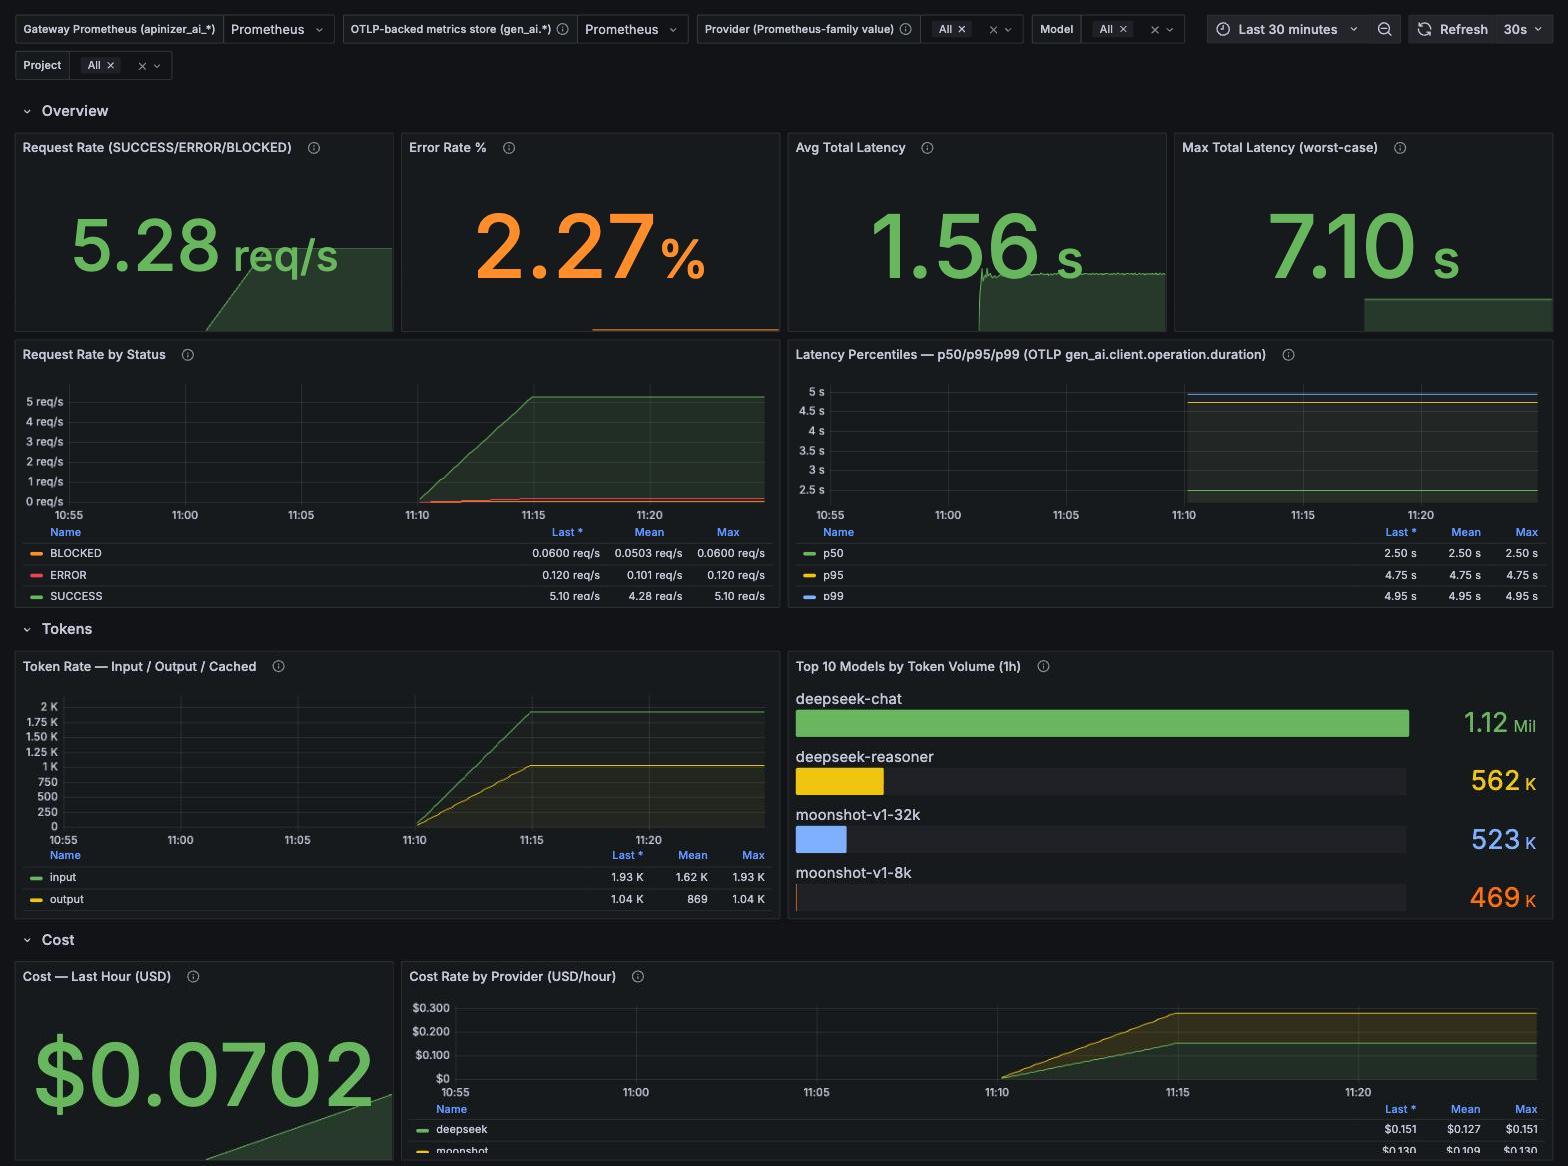This screenshot has width=1568, height=1166.
Task: Sort Request Rate legend by Mean column
Action: (x=649, y=532)
